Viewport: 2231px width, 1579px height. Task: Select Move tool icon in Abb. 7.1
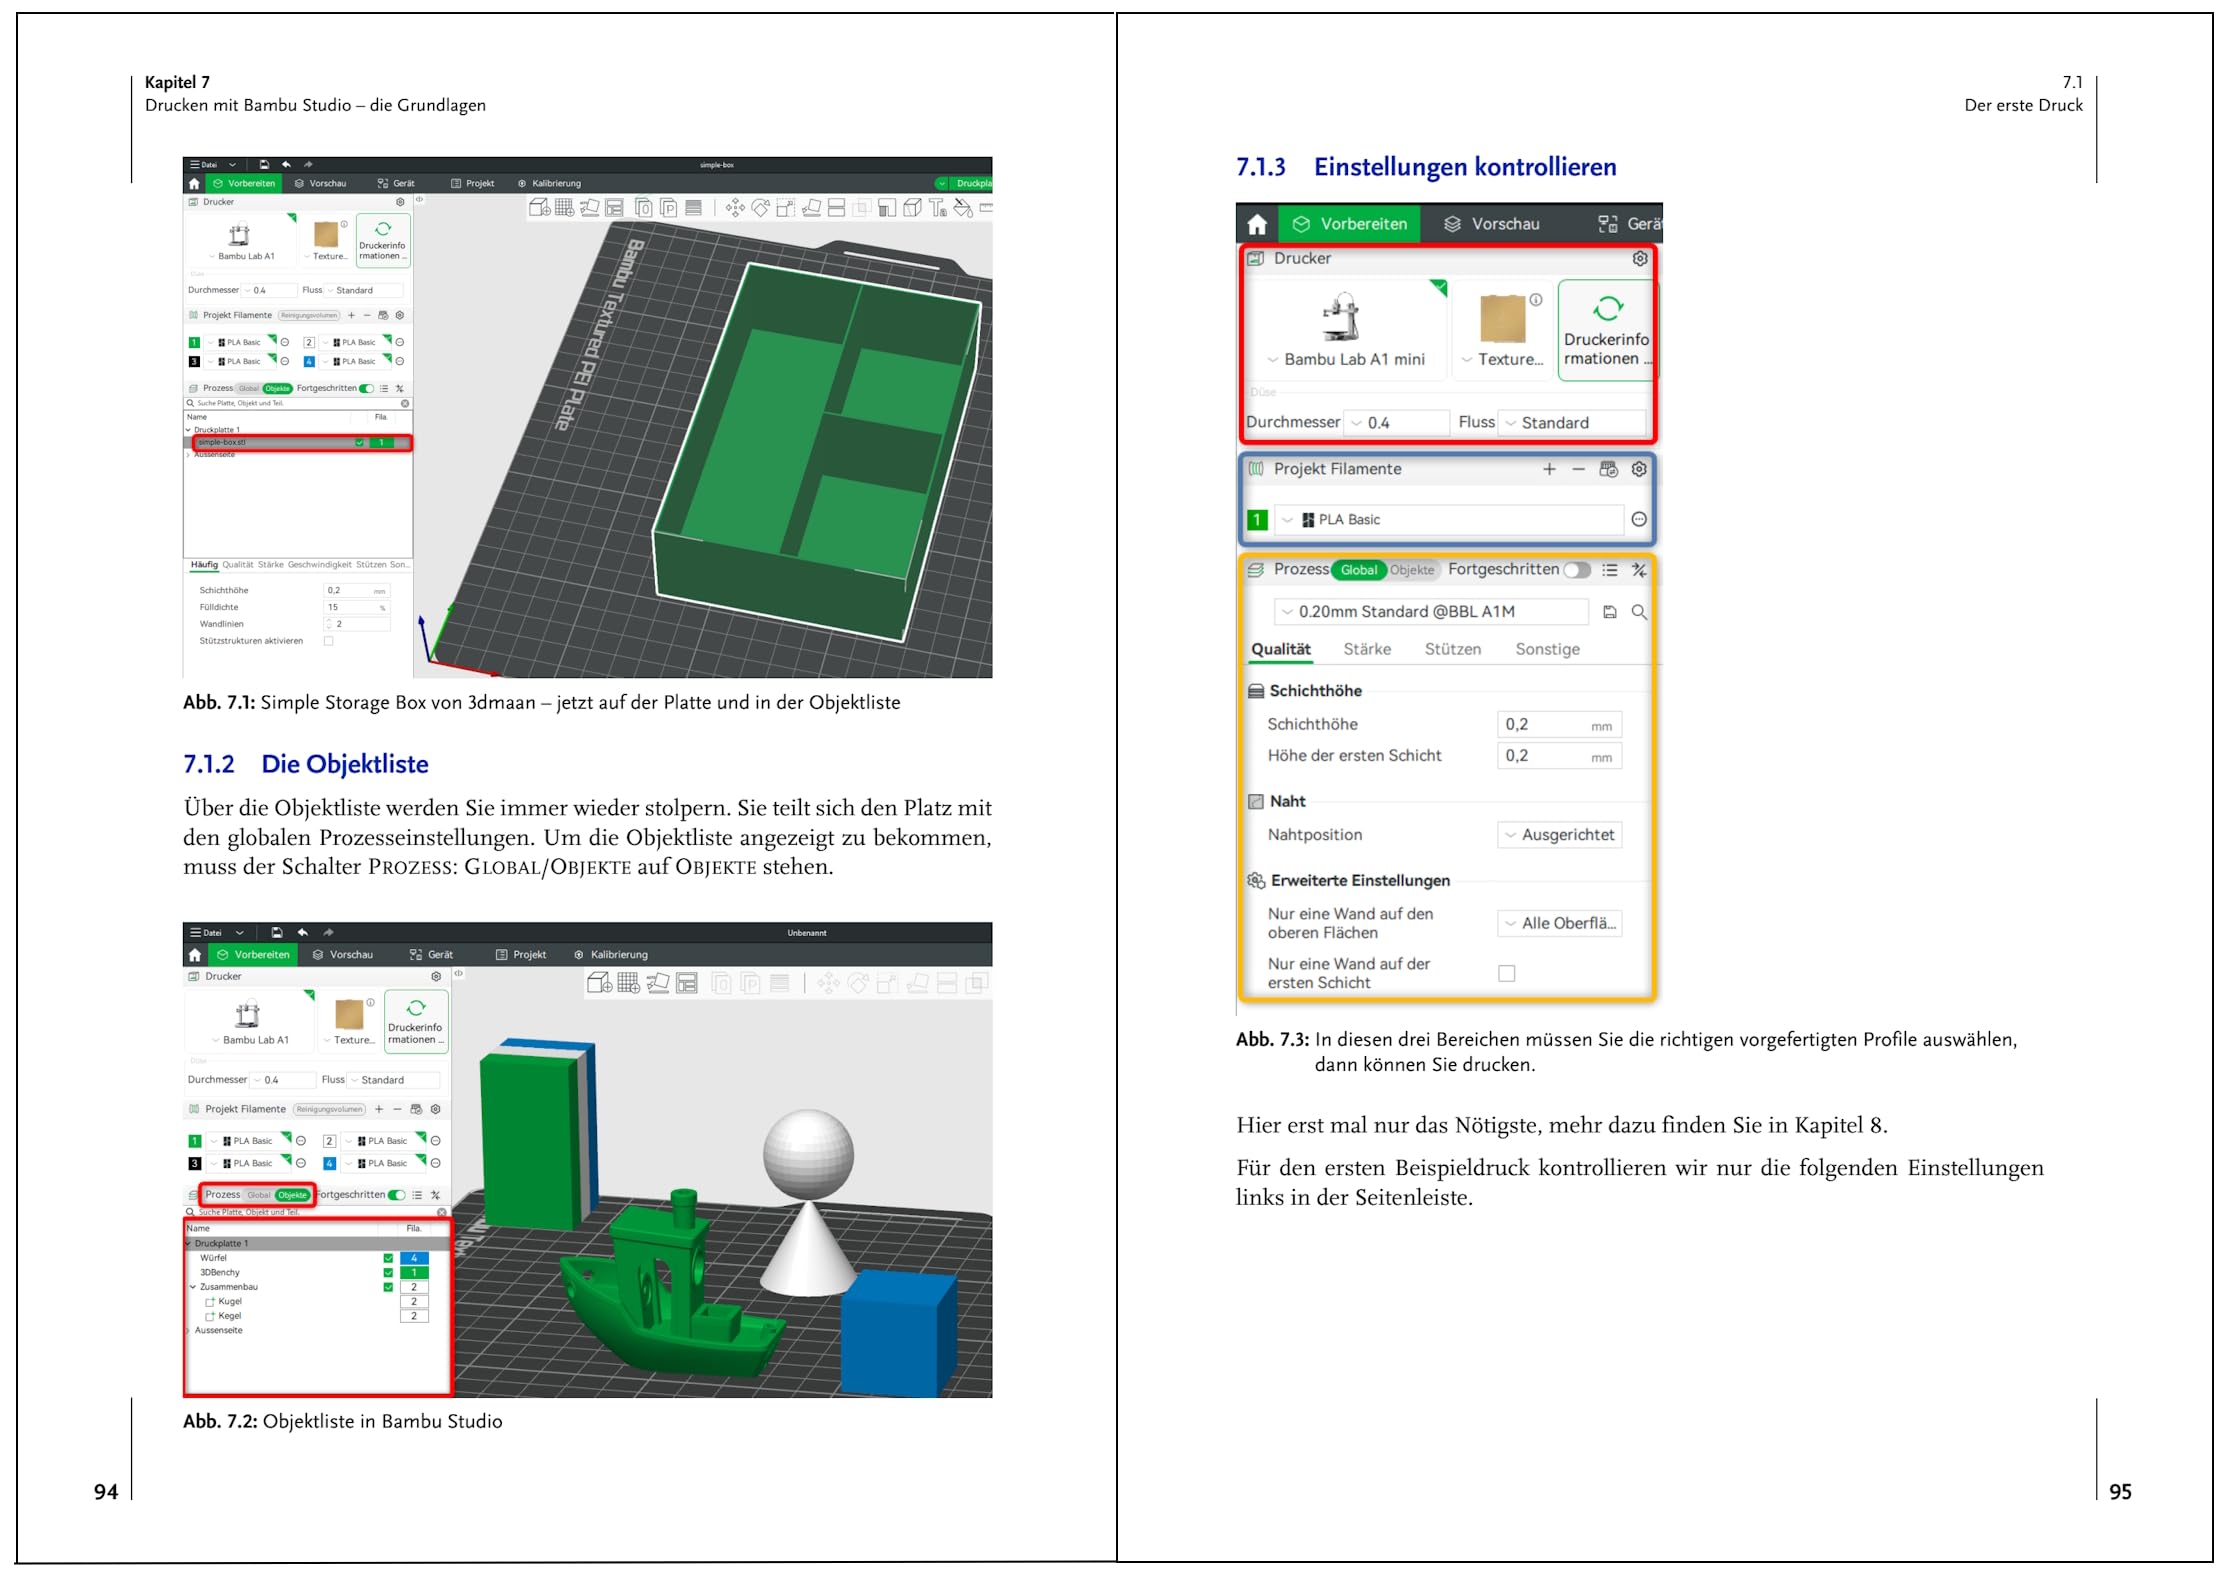[735, 208]
